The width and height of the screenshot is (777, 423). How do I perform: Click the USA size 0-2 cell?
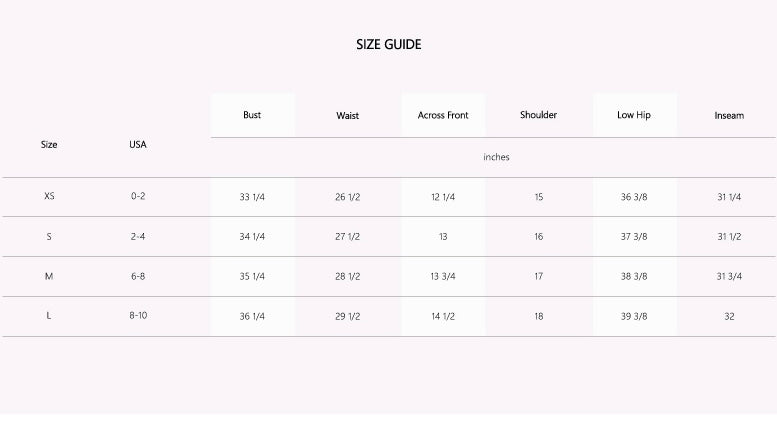[138, 196]
